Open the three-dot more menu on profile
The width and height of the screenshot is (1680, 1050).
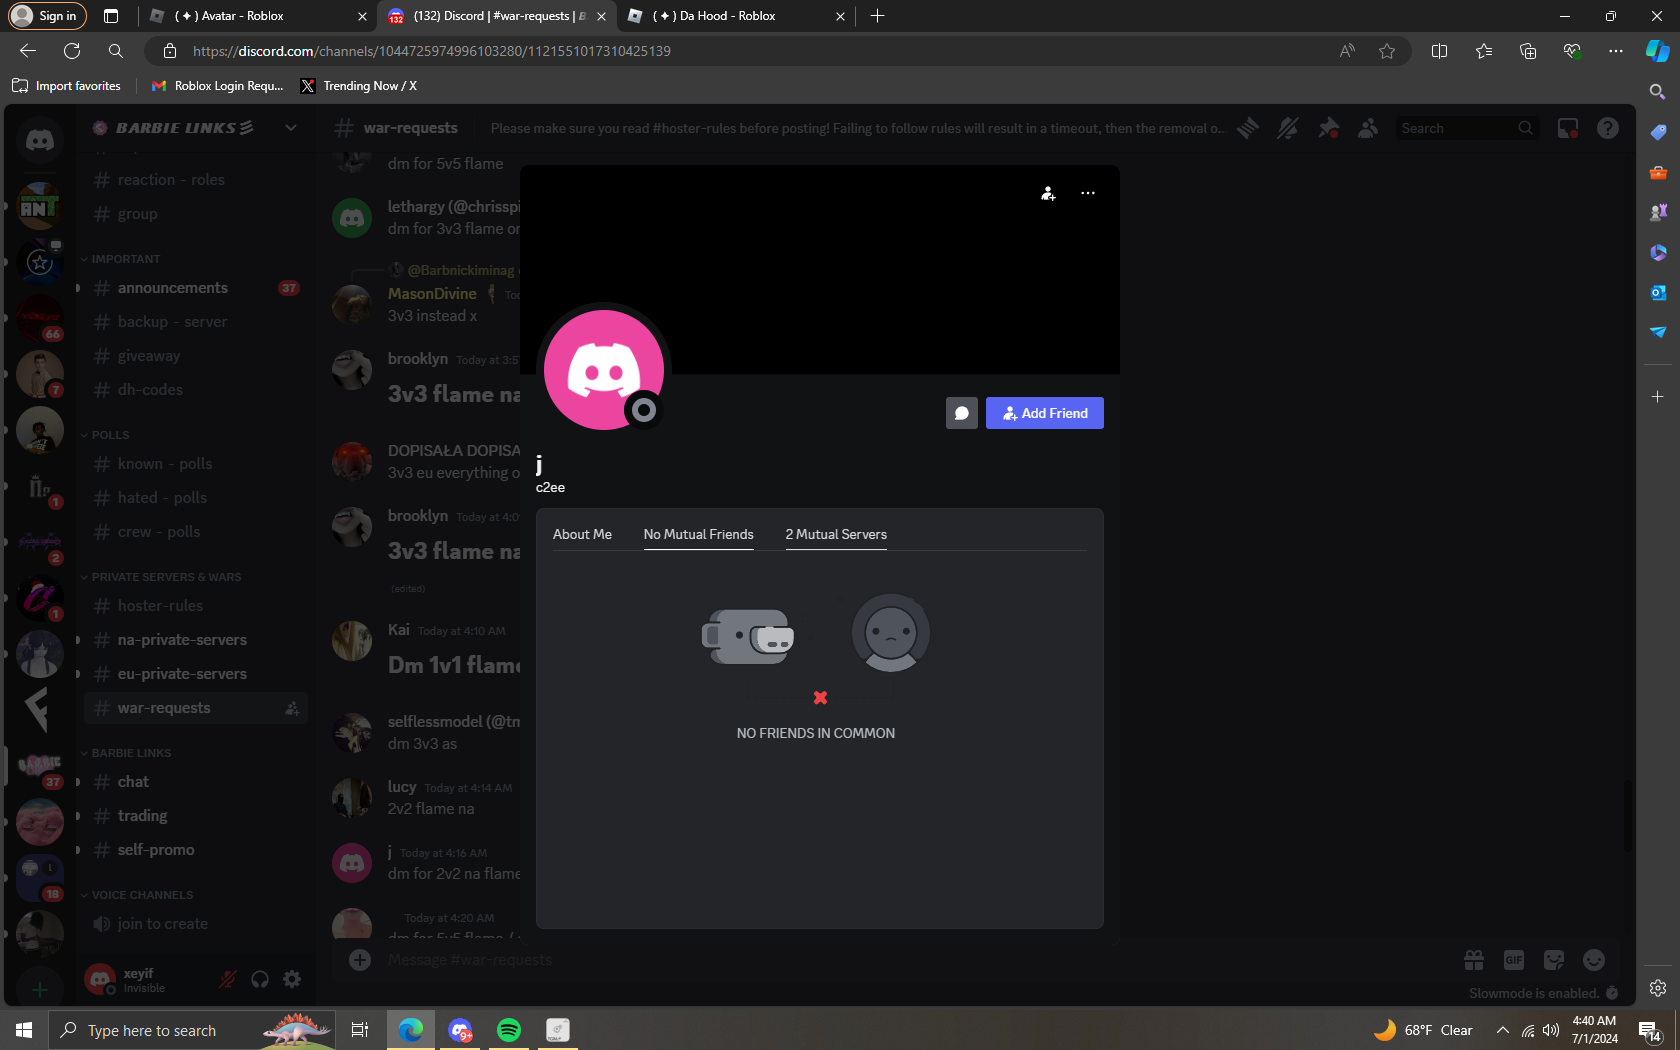pos(1088,193)
